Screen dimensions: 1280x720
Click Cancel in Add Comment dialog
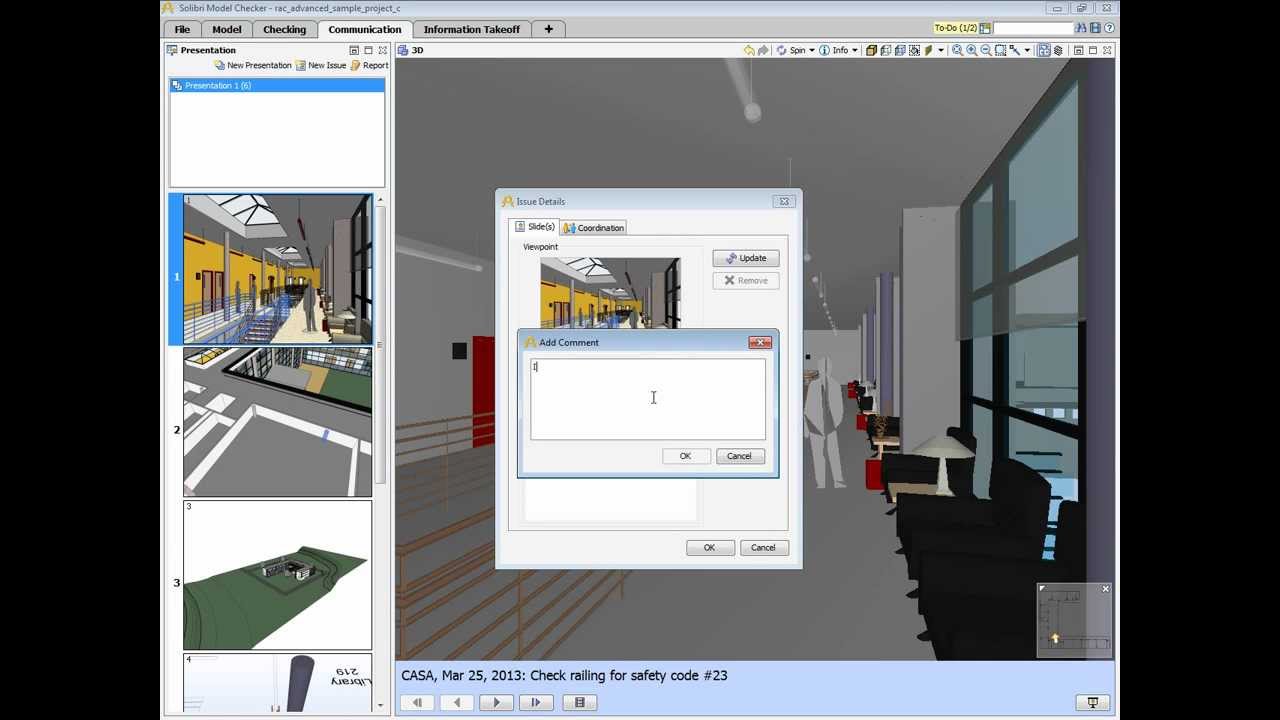[739, 456]
